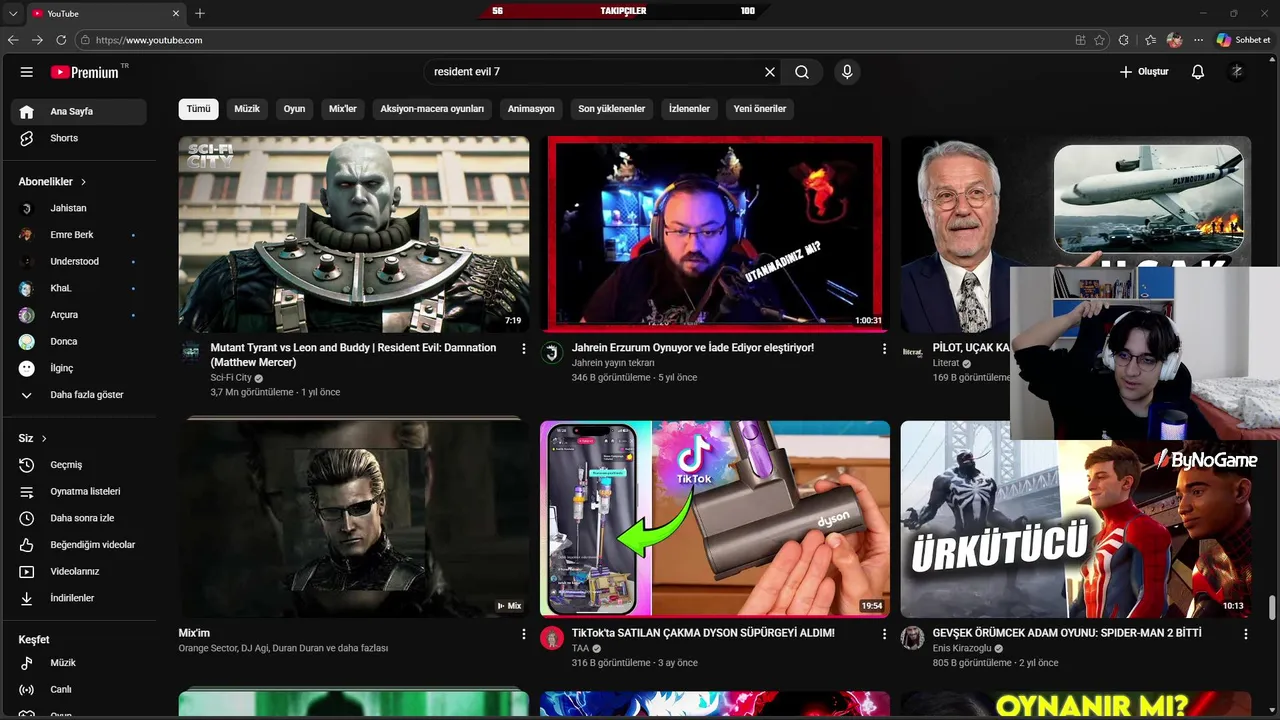Play the TikTok Dyson thumbnail
The width and height of the screenshot is (1280, 720).
714,518
